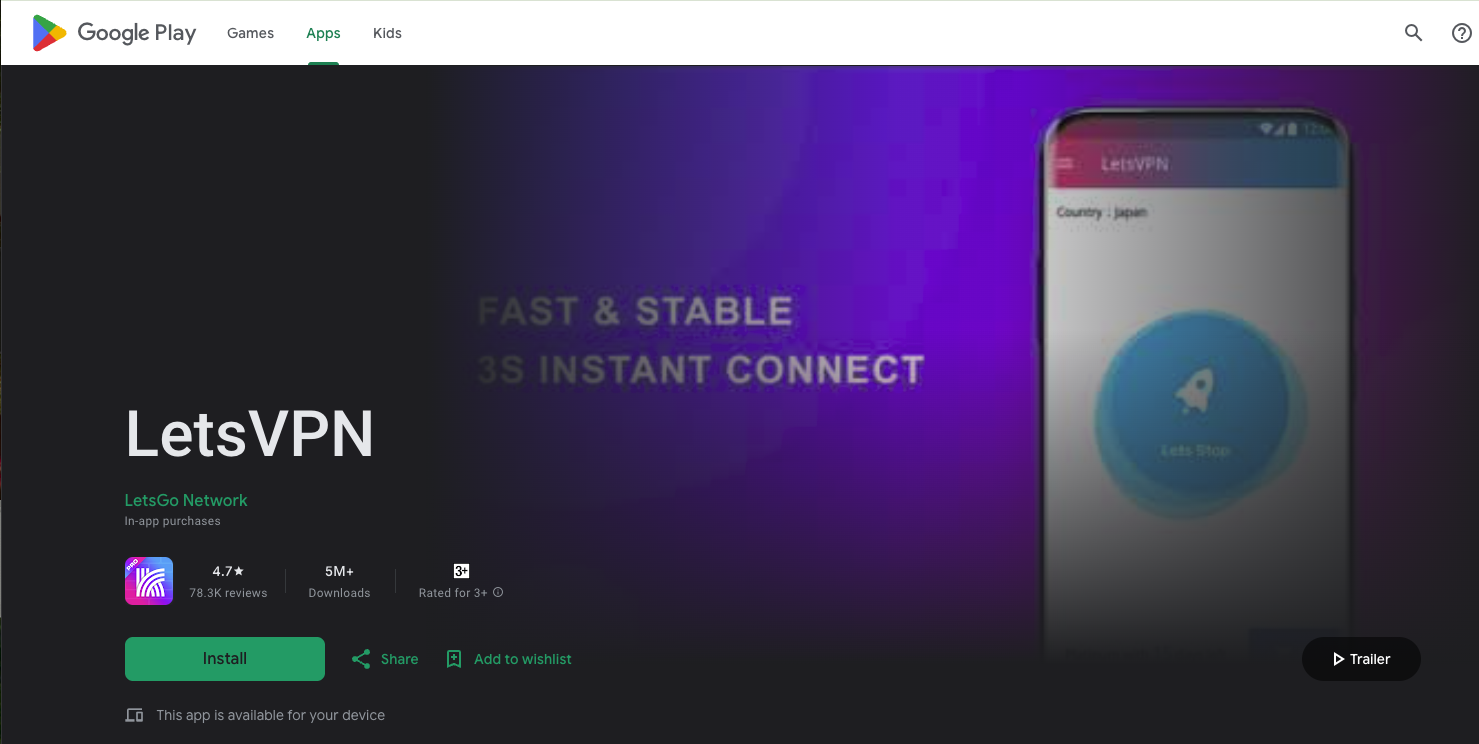Select the Apps tab
The image size is (1479, 744).
pos(323,33)
